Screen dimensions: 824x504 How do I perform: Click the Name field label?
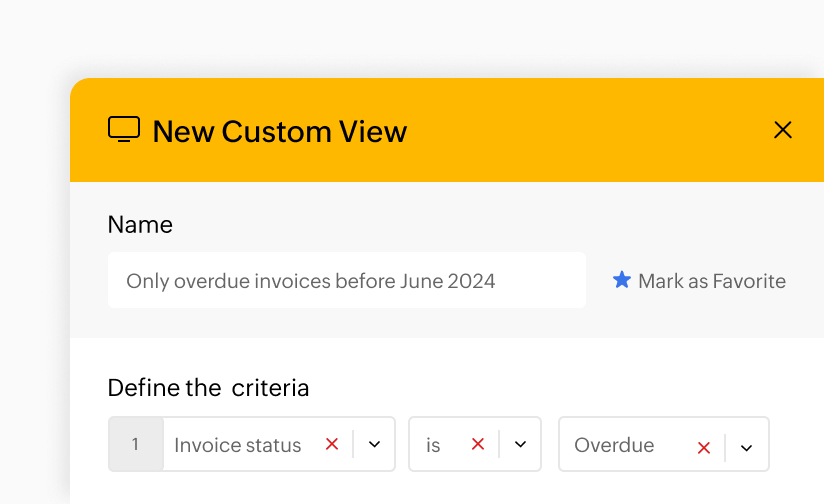point(140,225)
